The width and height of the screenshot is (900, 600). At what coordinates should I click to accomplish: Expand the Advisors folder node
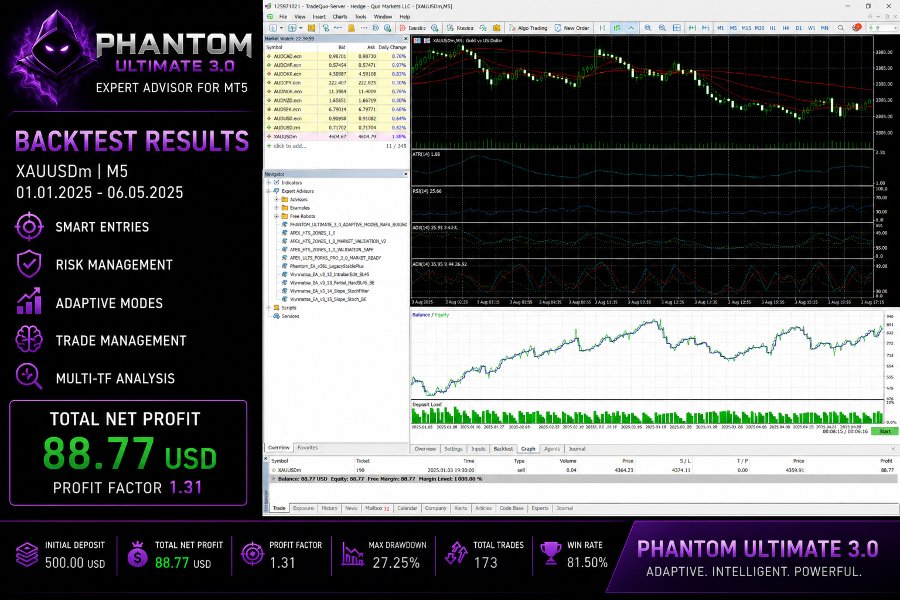click(x=276, y=199)
